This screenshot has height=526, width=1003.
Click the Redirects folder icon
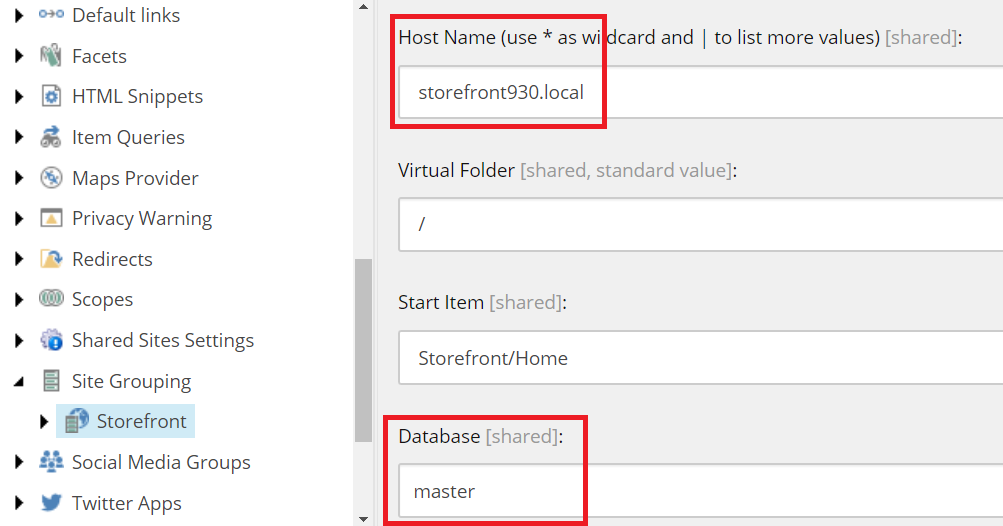(x=51, y=260)
